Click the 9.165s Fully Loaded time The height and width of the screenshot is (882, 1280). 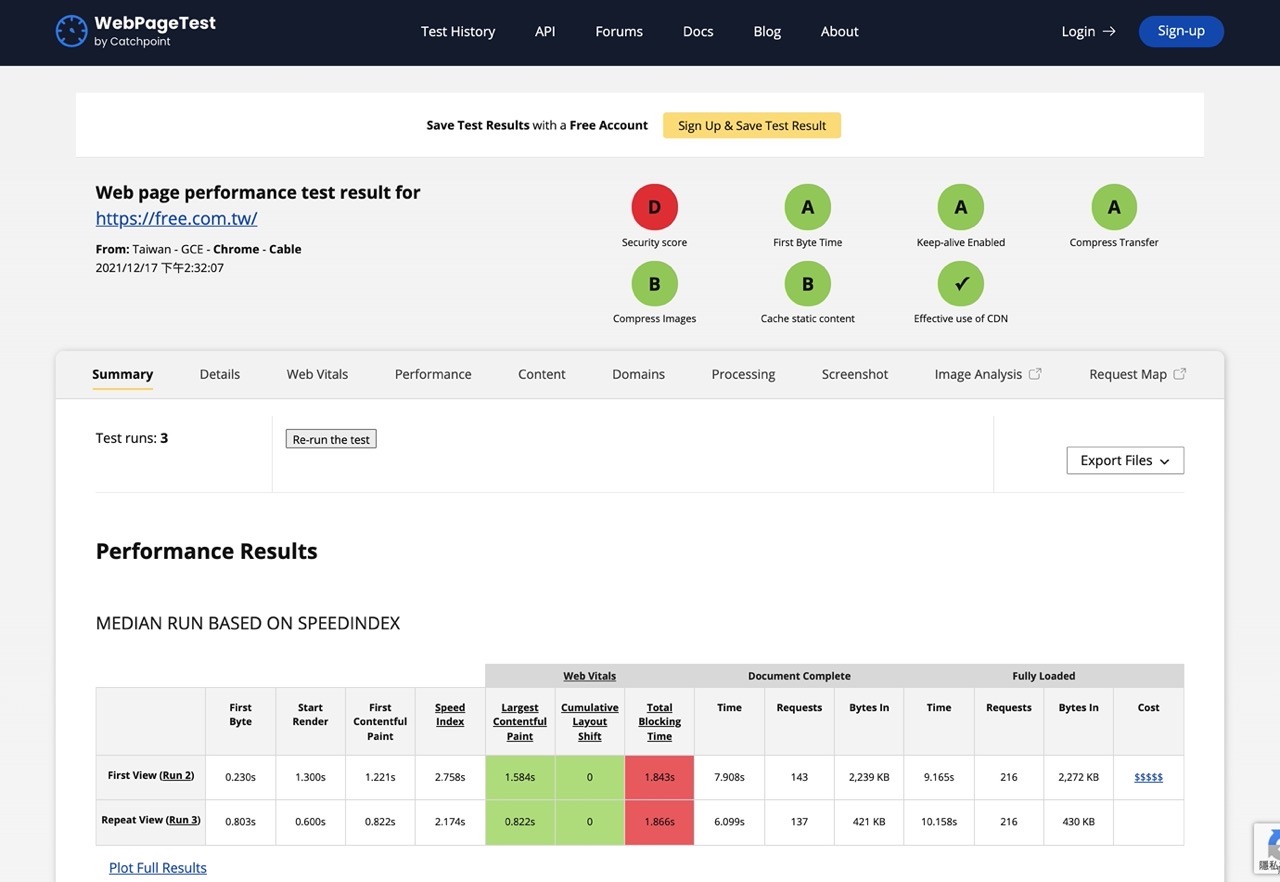pos(939,777)
